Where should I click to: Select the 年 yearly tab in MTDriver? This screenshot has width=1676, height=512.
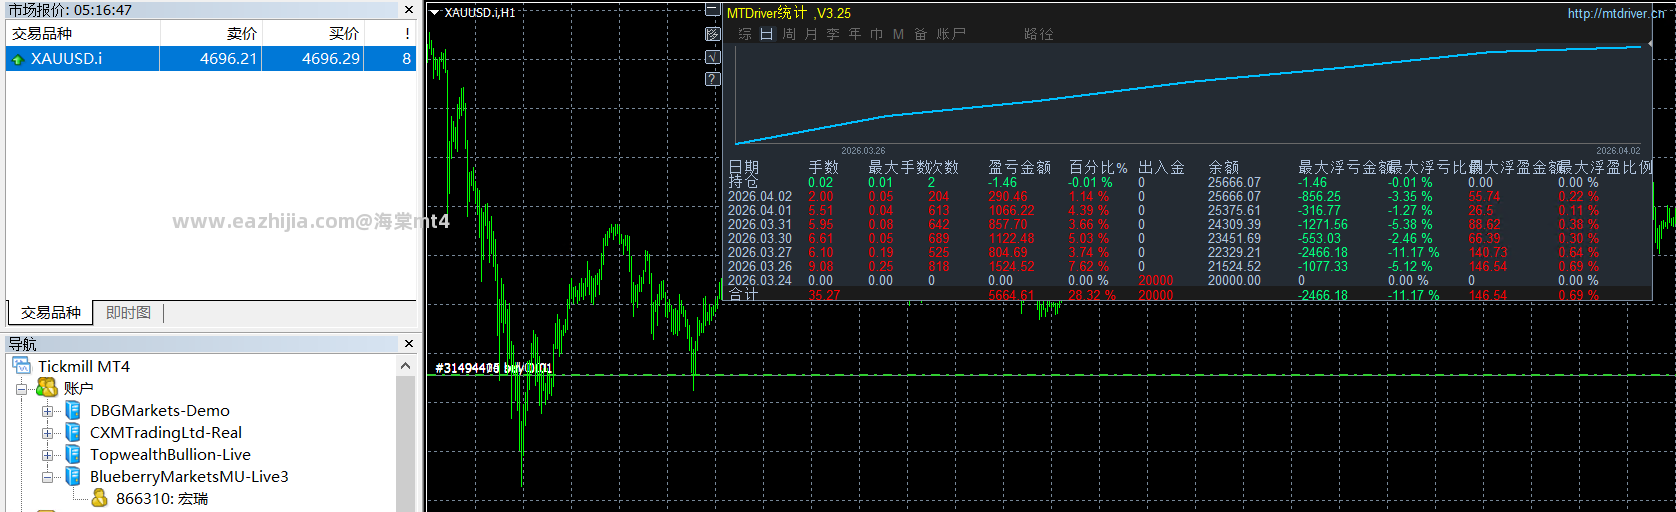[855, 34]
